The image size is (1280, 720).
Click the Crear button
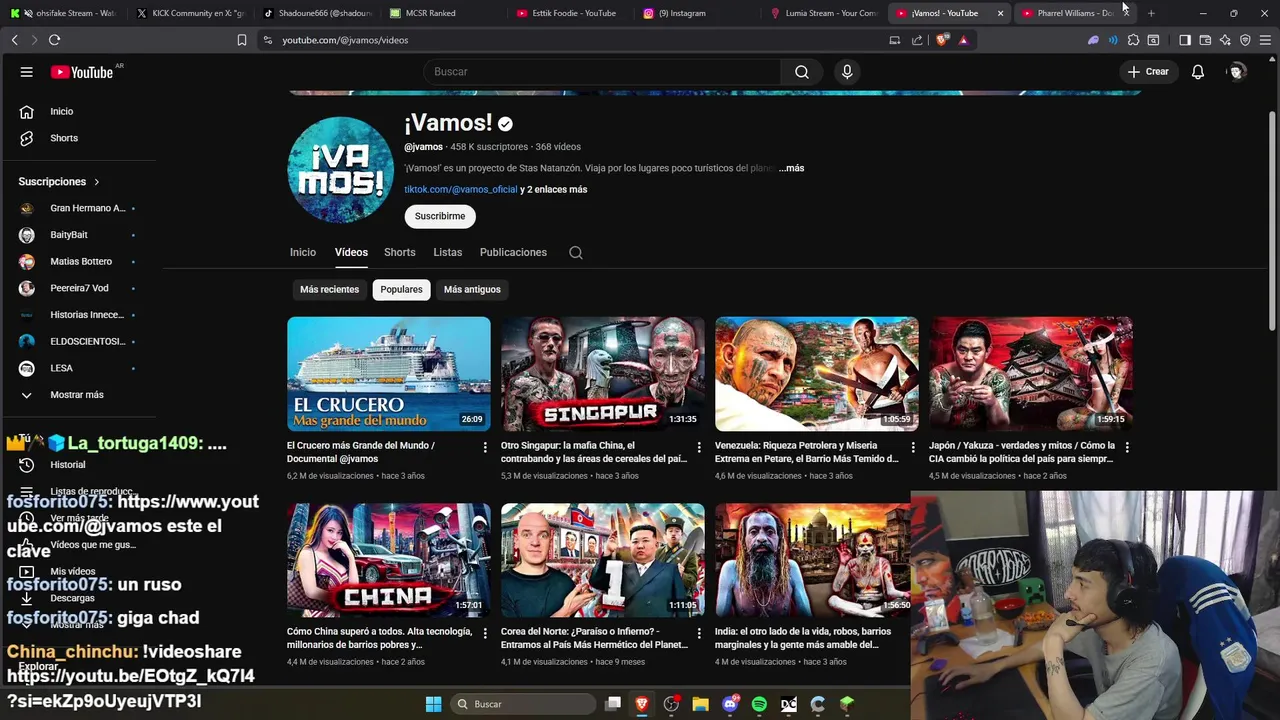point(1148,72)
